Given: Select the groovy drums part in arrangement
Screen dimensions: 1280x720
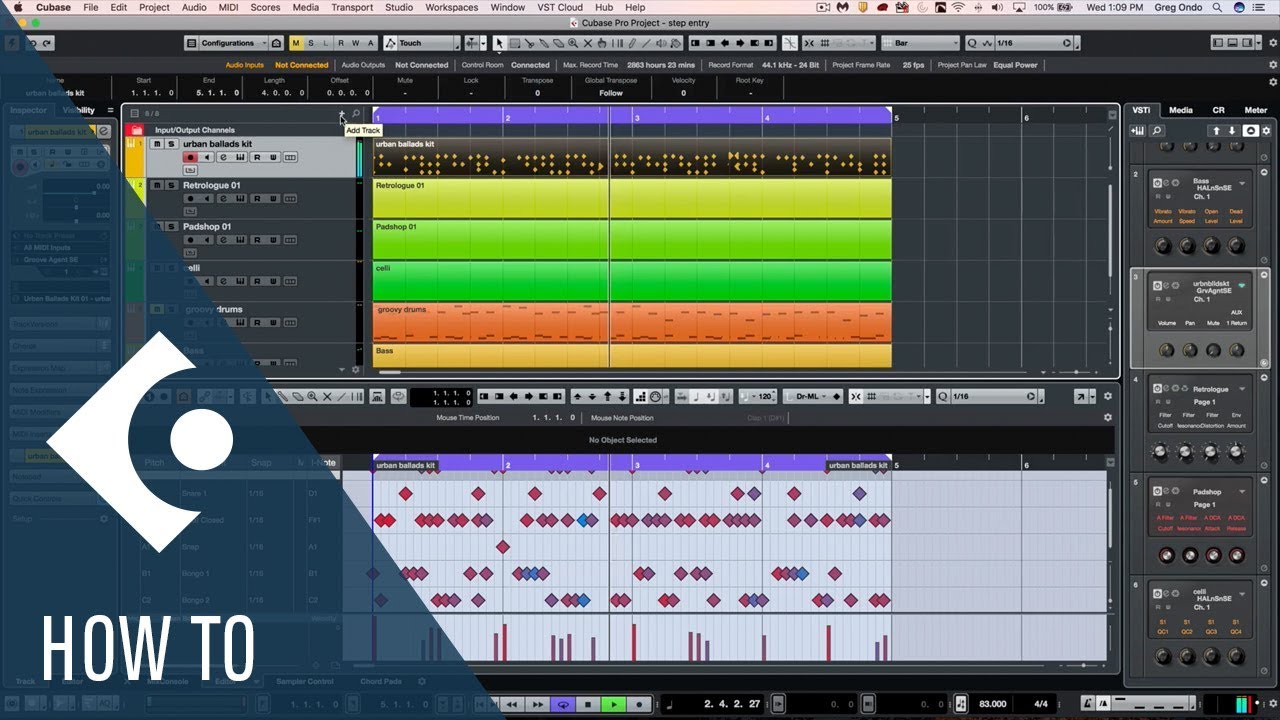Looking at the screenshot, I should [632, 322].
